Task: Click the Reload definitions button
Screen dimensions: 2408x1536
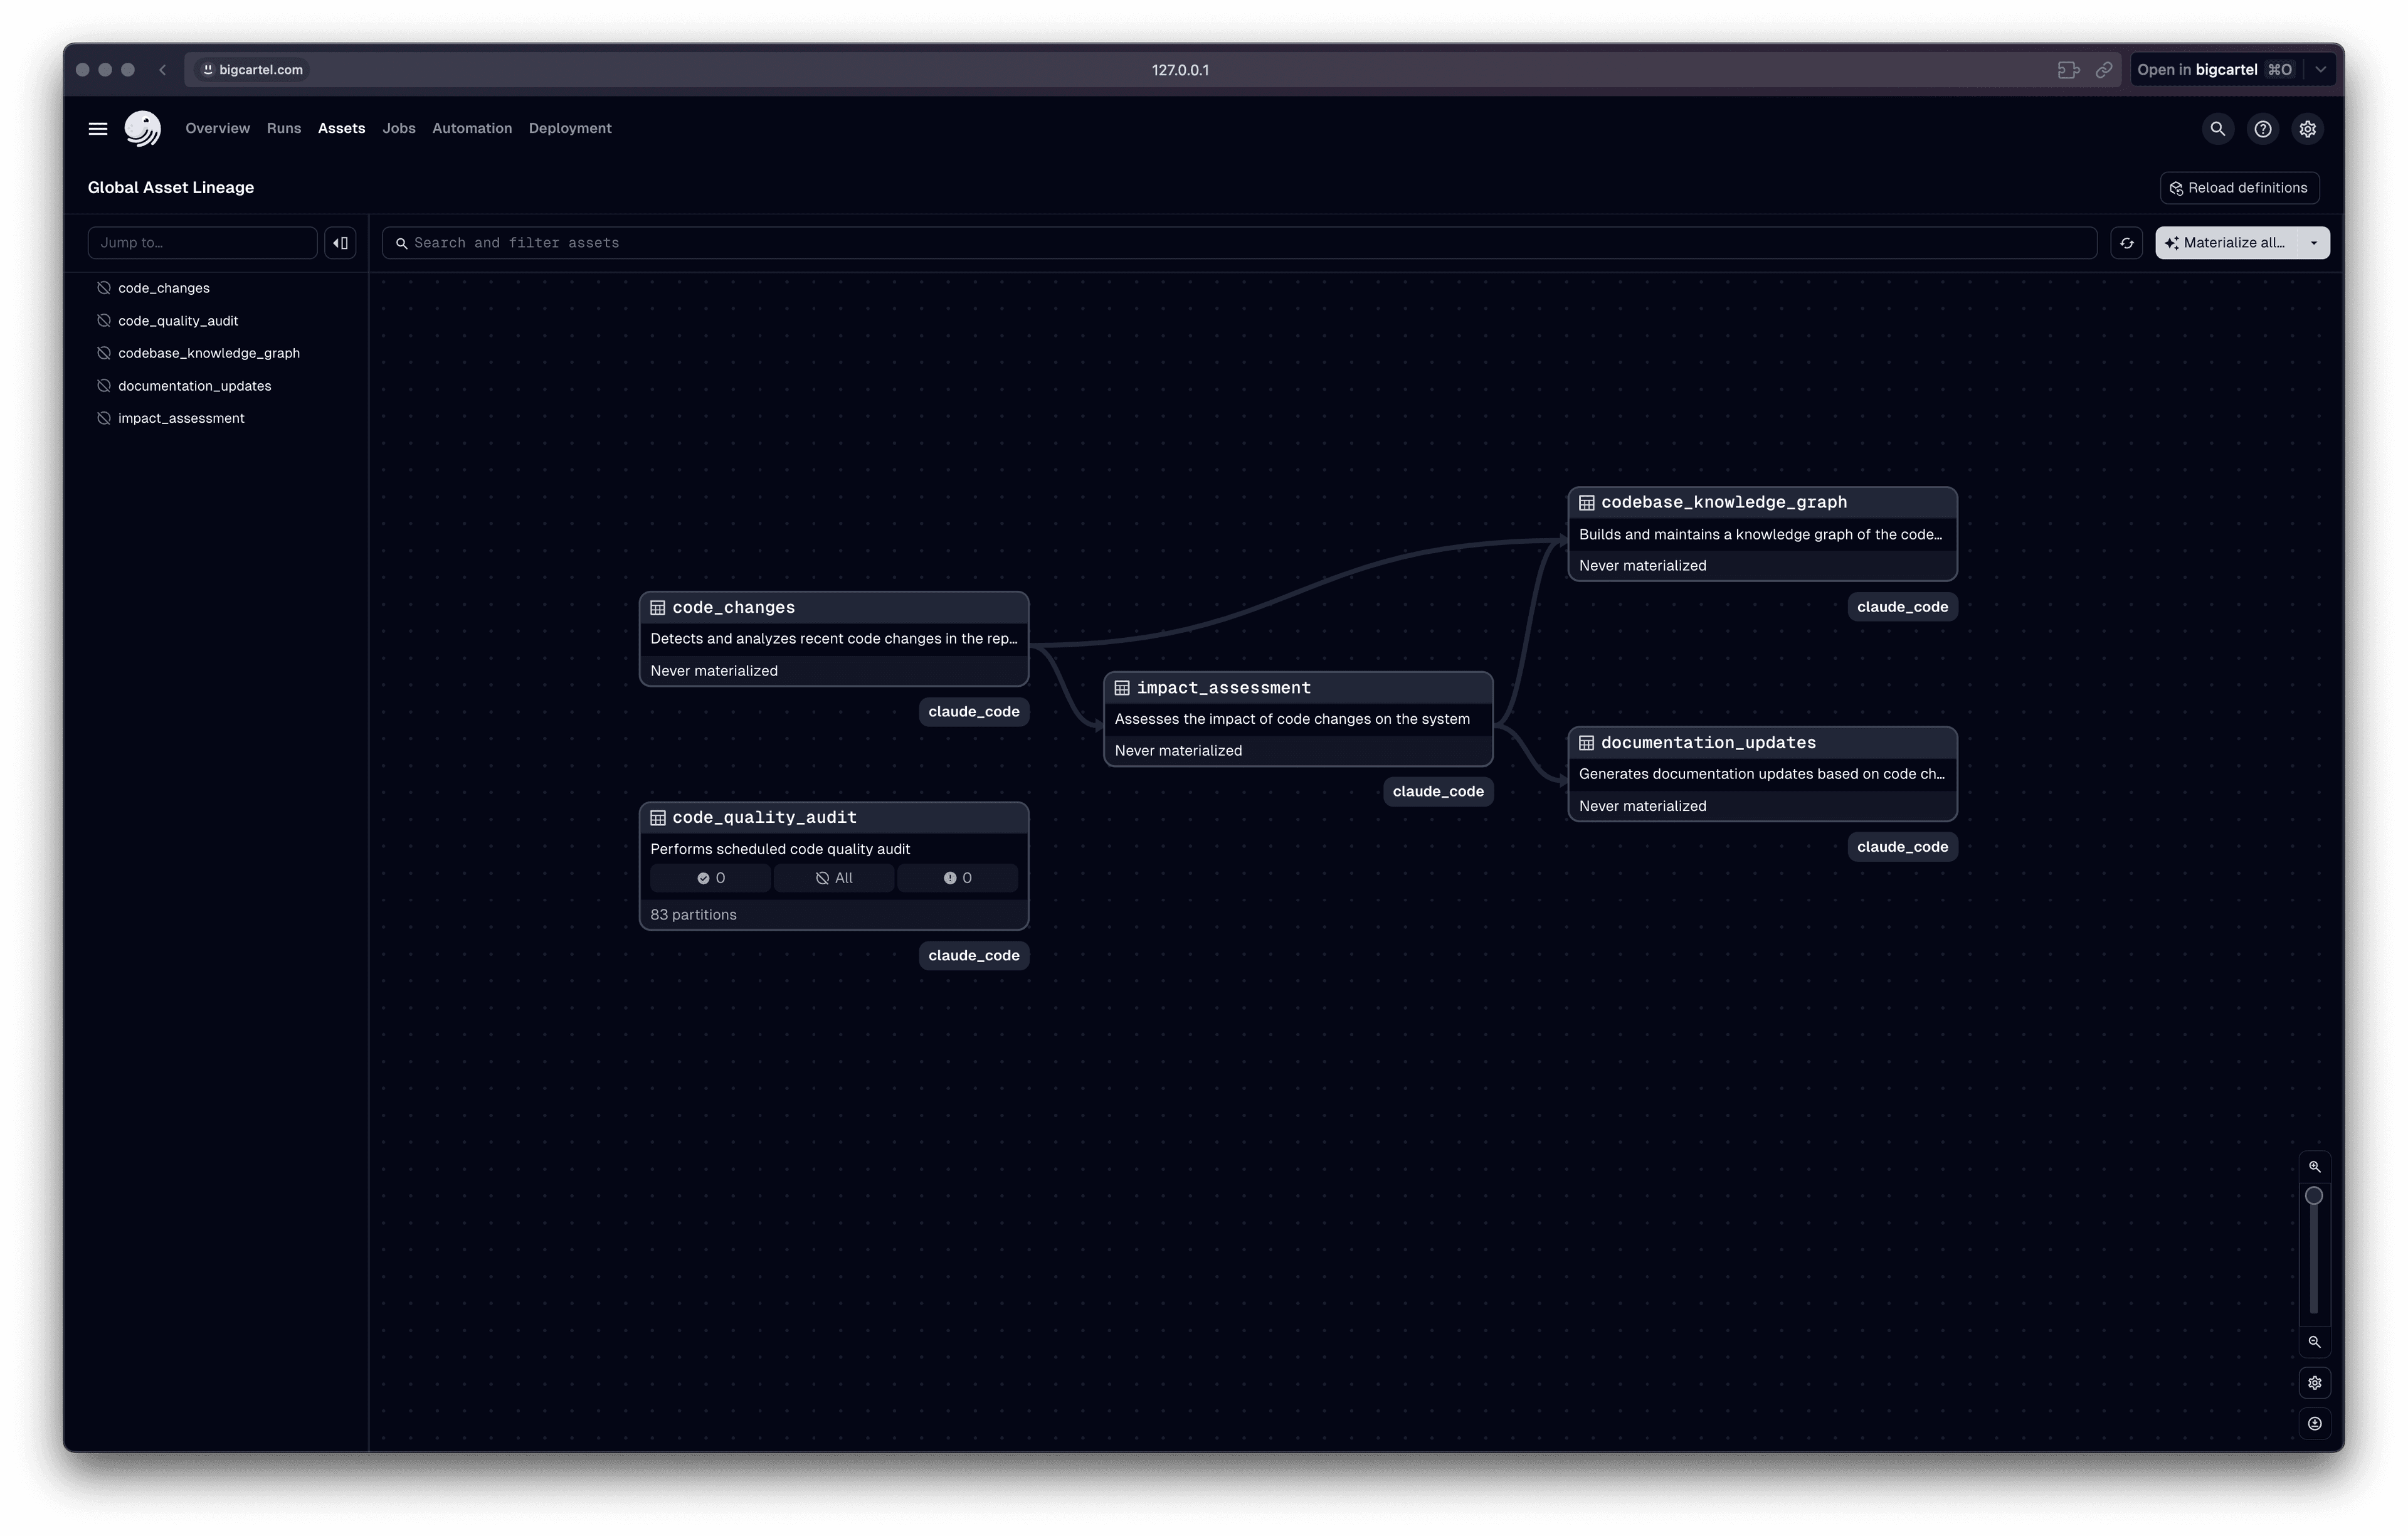Action: 2239,188
